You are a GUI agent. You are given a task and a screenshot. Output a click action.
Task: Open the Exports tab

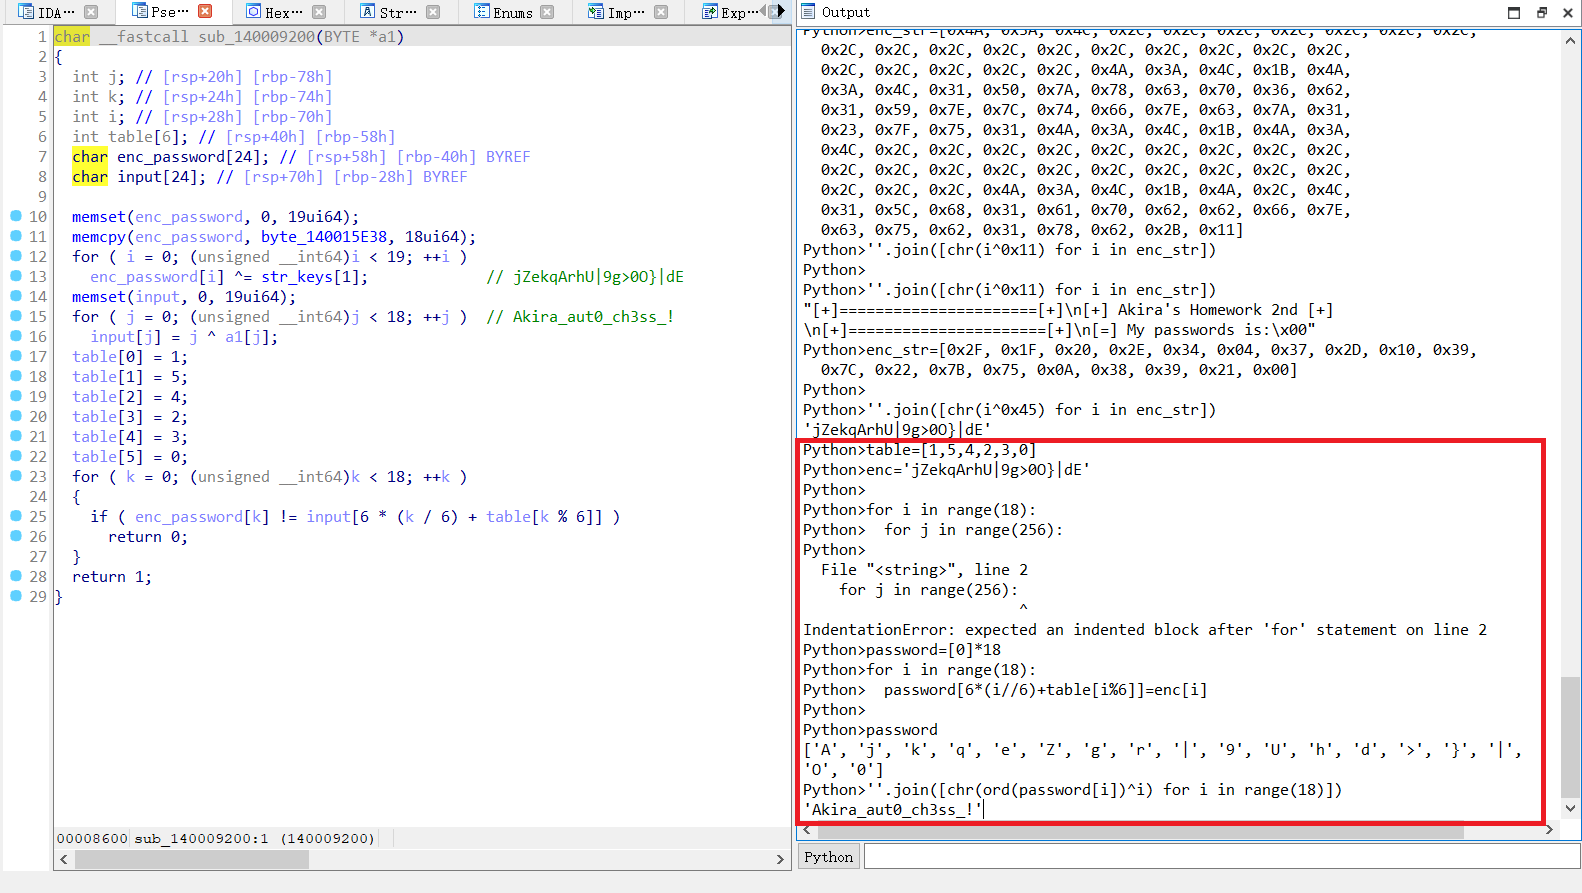(x=730, y=12)
